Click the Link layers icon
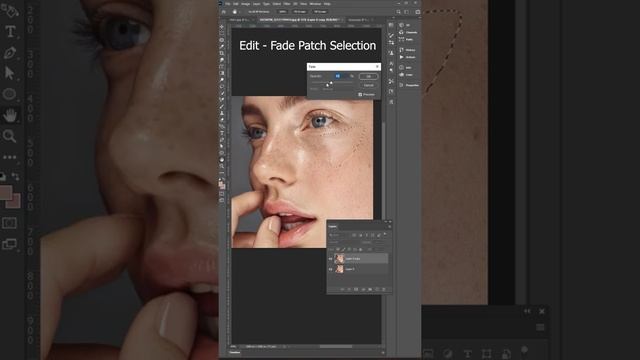This screenshot has width=640, height=360. coord(342,289)
